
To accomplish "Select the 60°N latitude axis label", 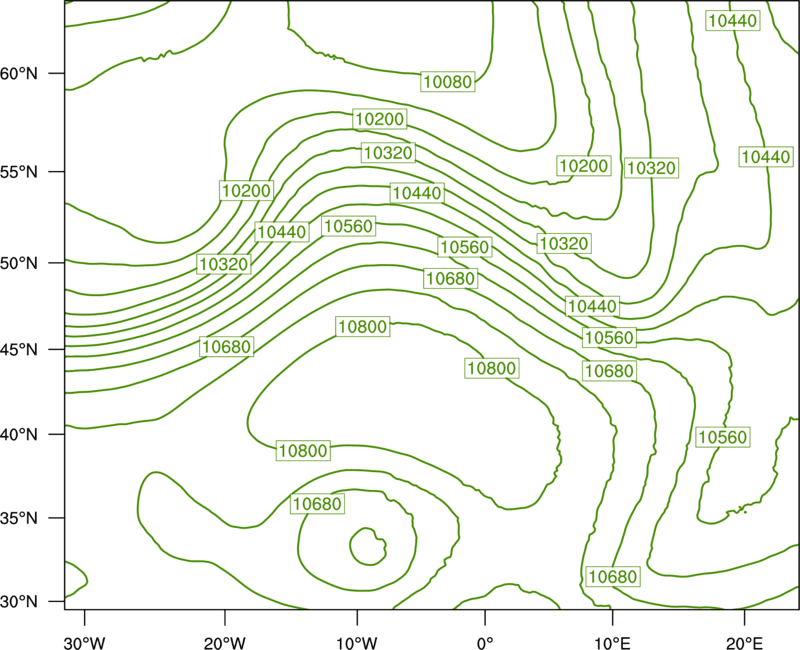I will 19,74.
